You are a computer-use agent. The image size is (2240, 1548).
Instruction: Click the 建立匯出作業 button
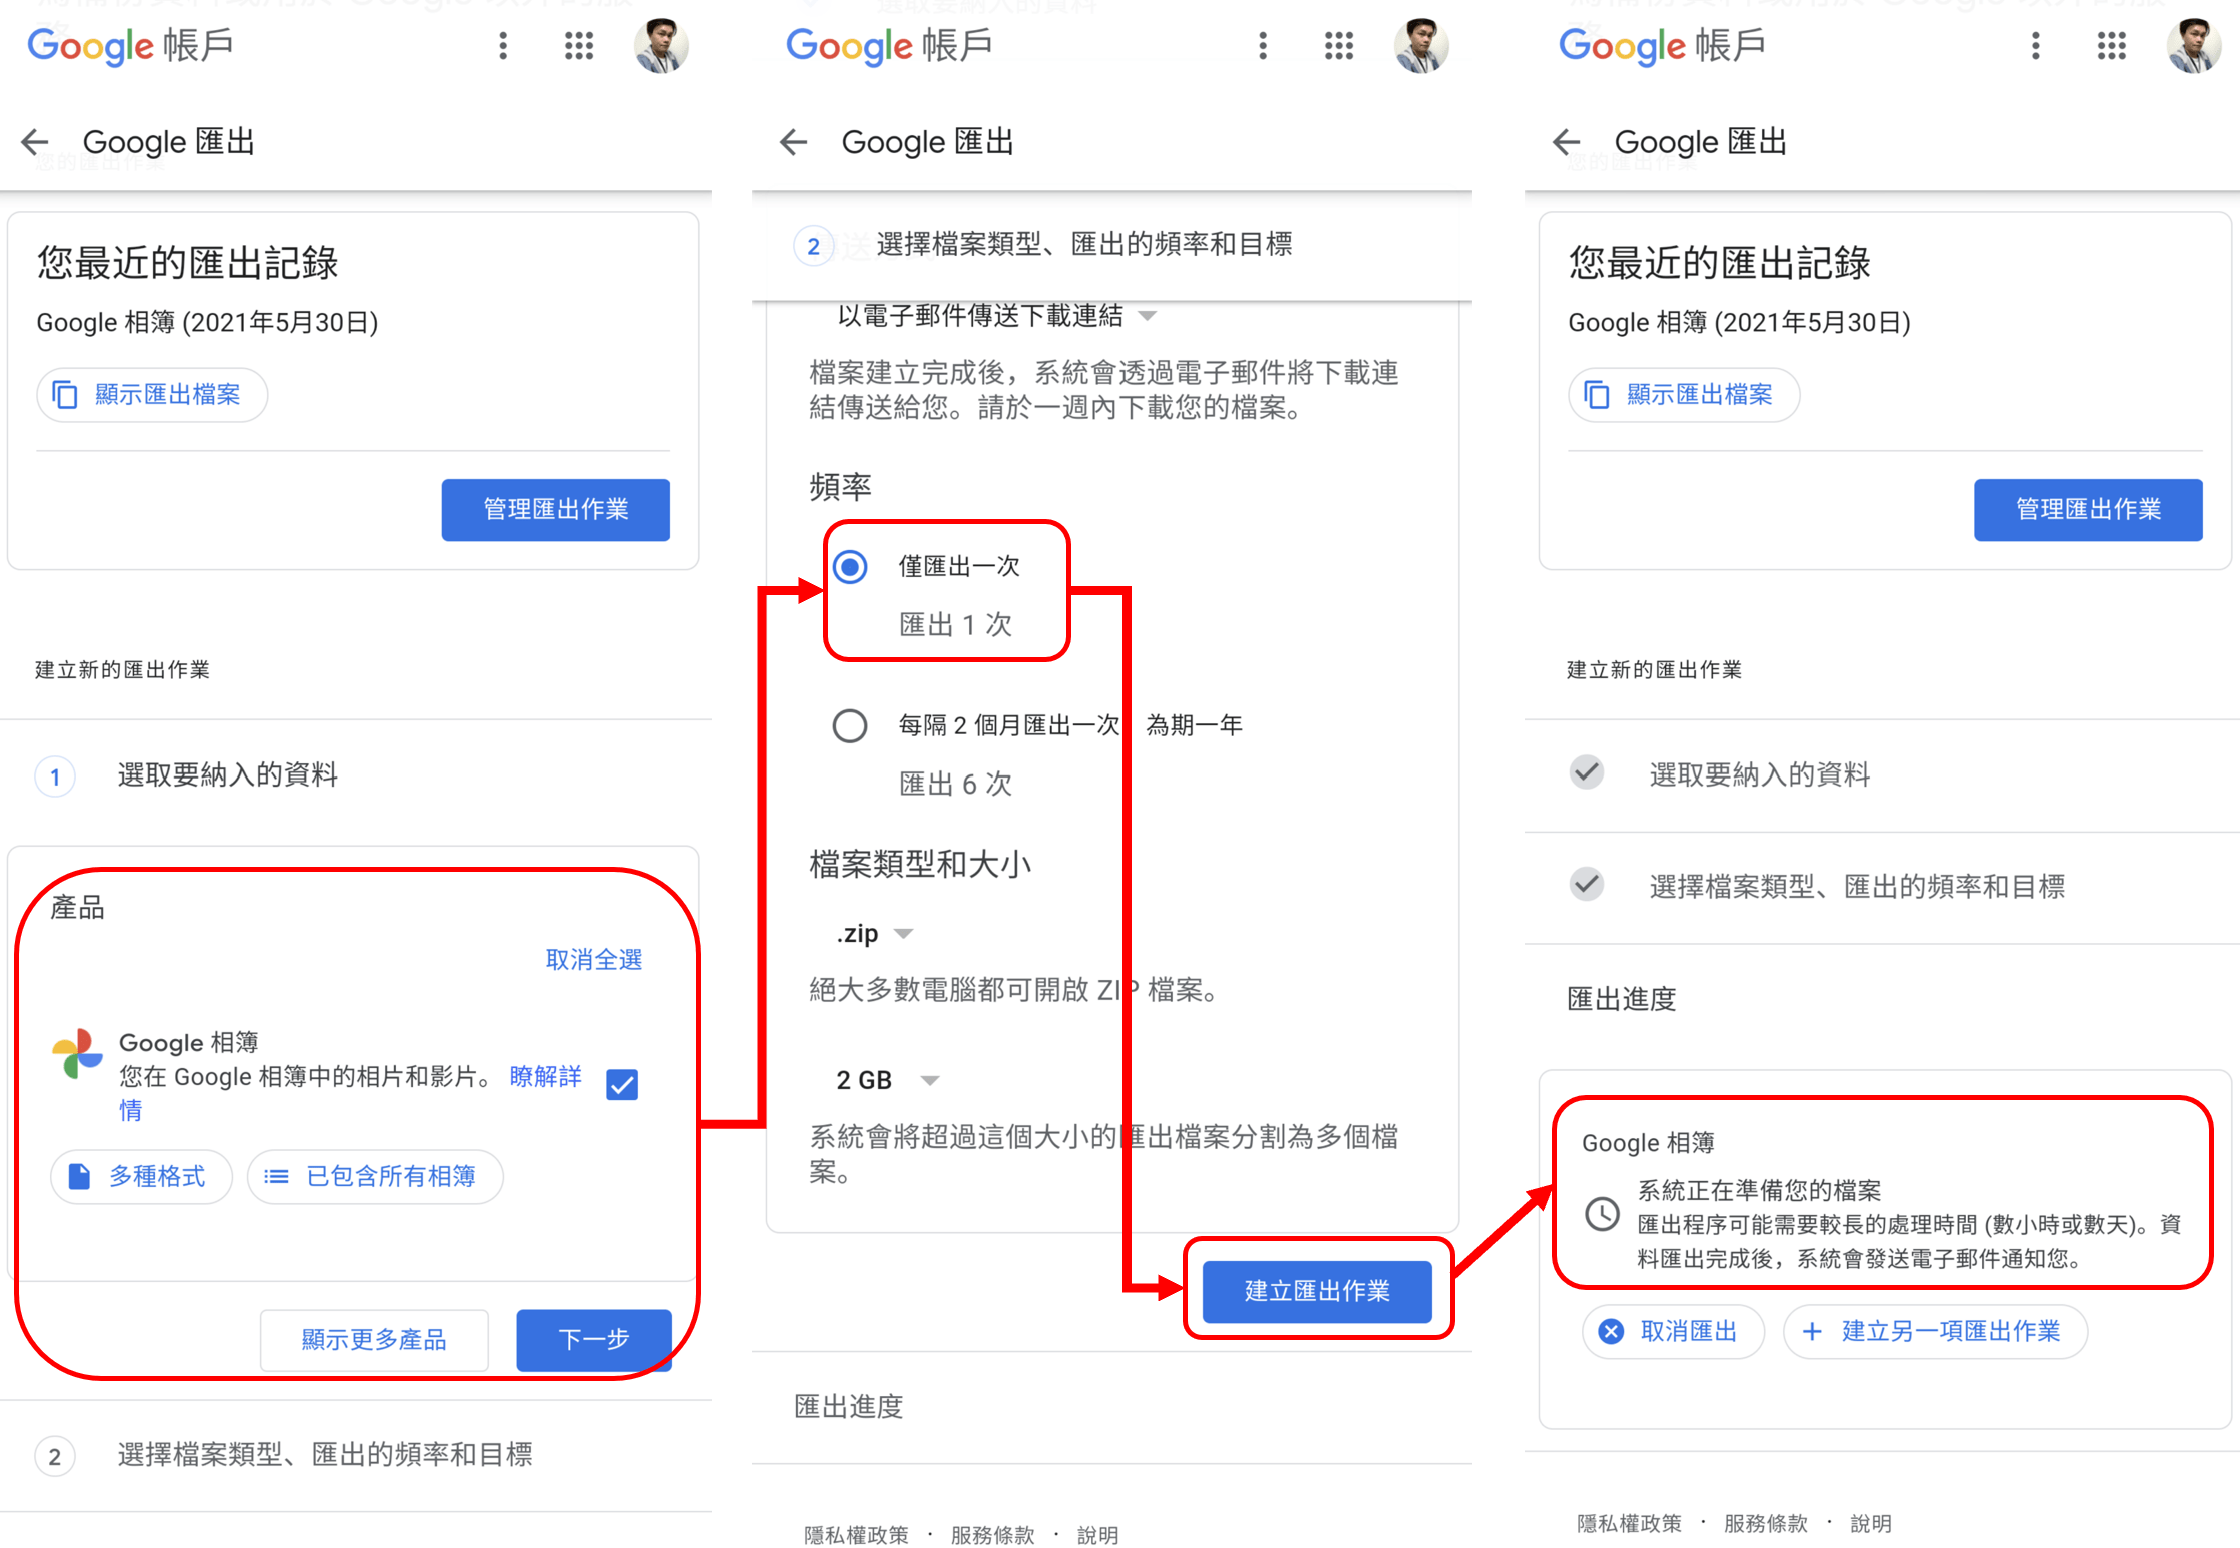click(x=1317, y=1291)
